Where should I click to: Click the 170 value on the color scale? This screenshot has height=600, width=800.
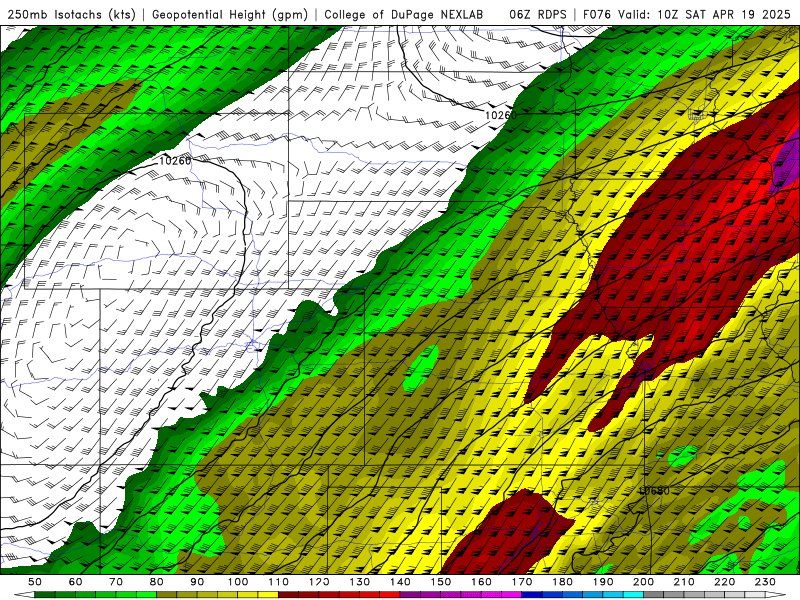pyautogui.click(x=522, y=582)
